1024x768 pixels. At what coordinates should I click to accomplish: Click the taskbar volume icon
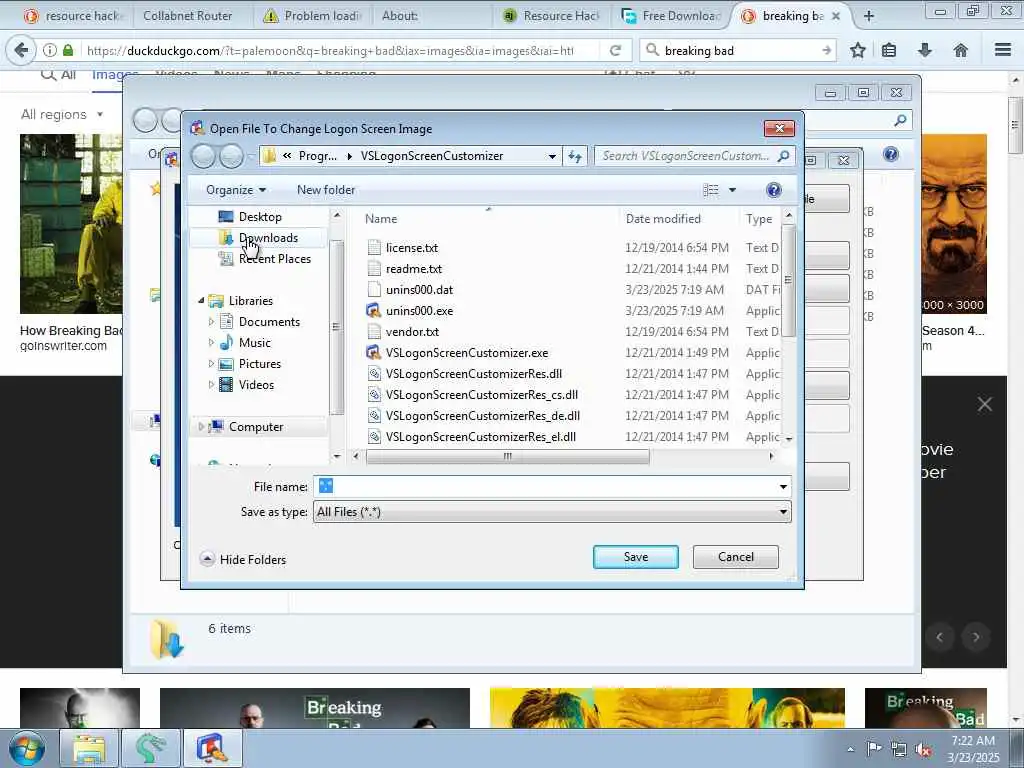[x=923, y=750]
